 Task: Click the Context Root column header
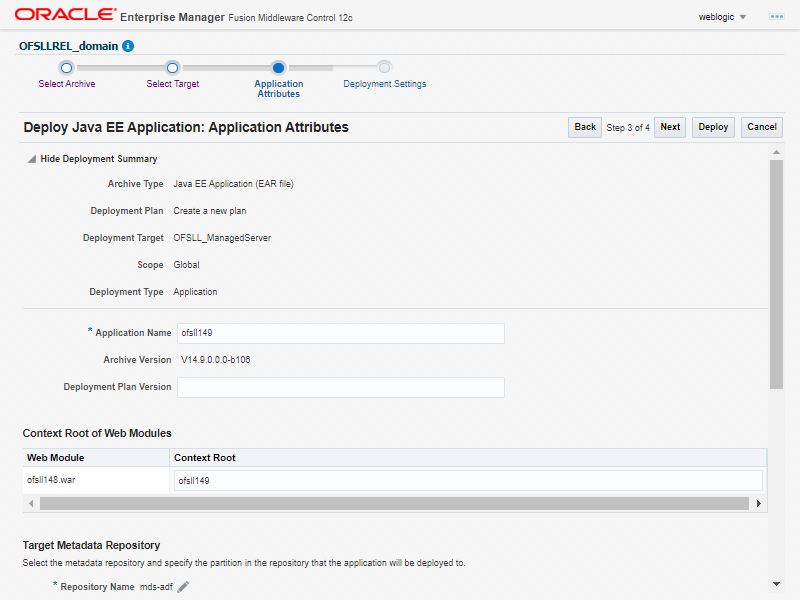point(468,458)
